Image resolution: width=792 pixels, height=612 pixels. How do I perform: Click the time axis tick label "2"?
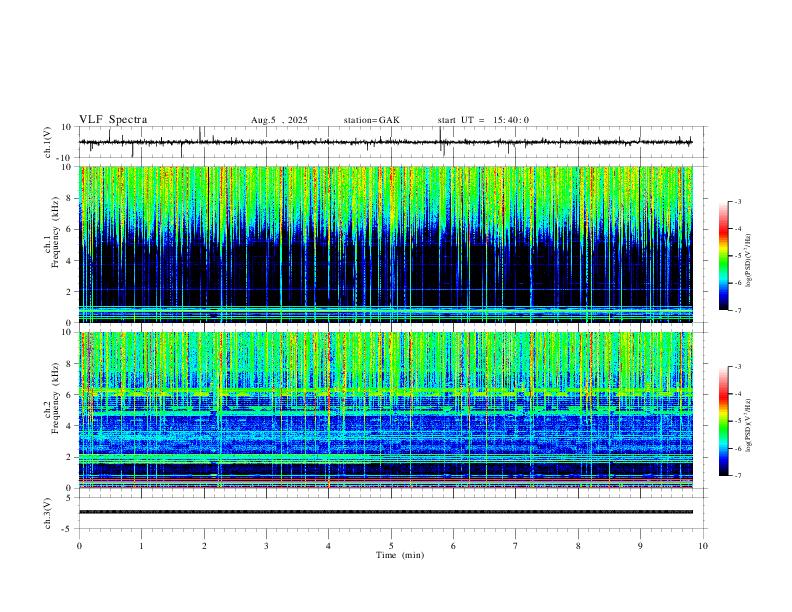pos(204,546)
